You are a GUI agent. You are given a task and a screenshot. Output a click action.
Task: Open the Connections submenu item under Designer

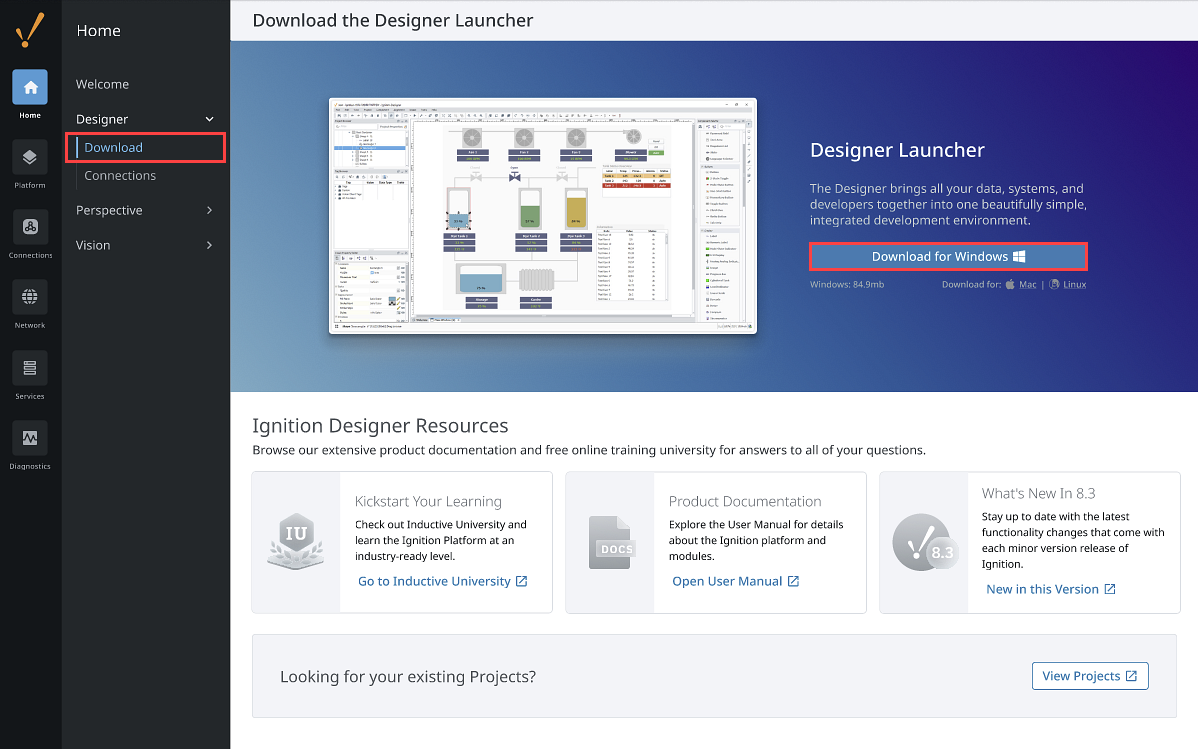tap(120, 176)
